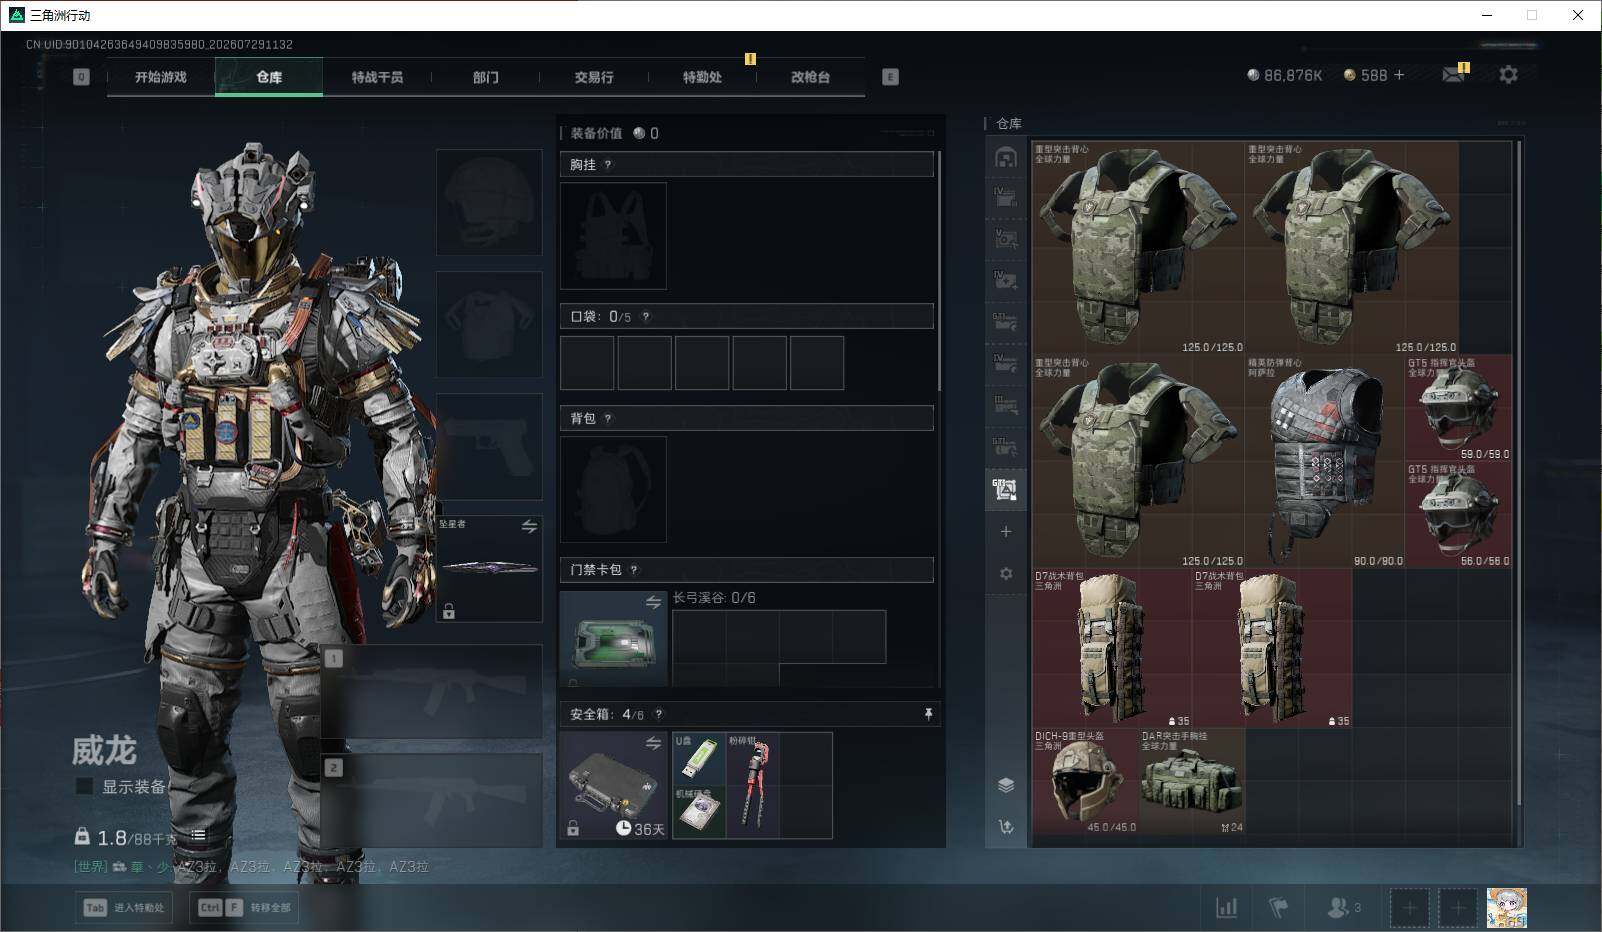Image resolution: width=1602 pixels, height=932 pixels.
Task: Open the 部门 tab
Action: (486, 77)
